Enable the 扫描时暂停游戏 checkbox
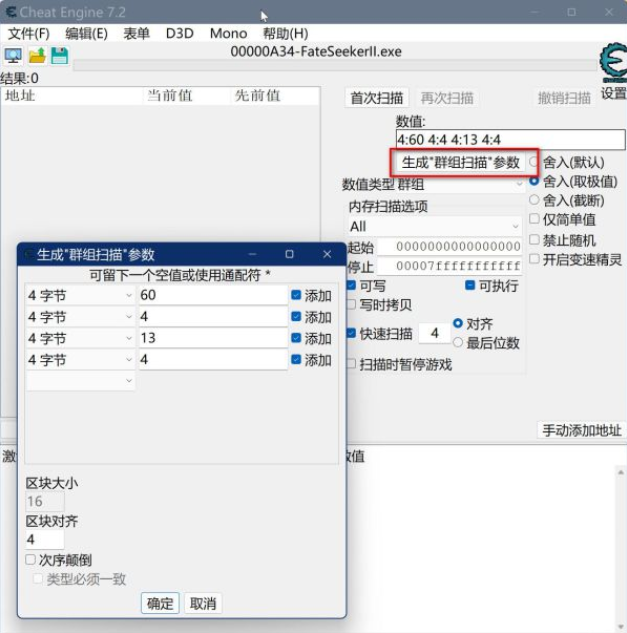The image size is (627, 633). pyautogui.click(x=351, y=364)
